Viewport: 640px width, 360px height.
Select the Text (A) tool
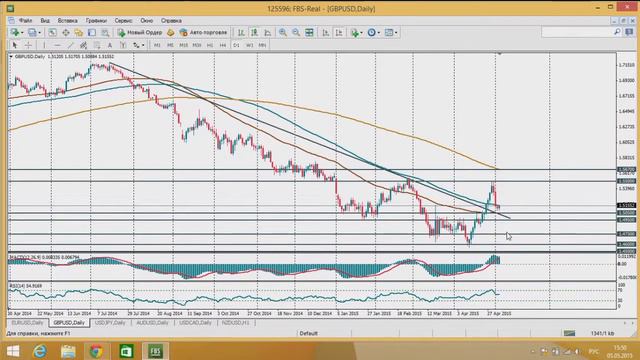pyautogui.click(x=110, y=45)
